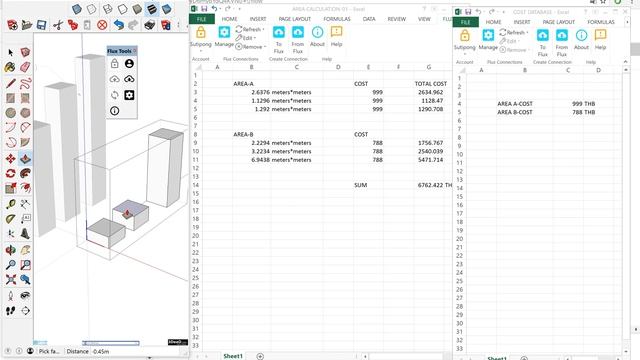Activate the Orbit tool

pos(11,250)
